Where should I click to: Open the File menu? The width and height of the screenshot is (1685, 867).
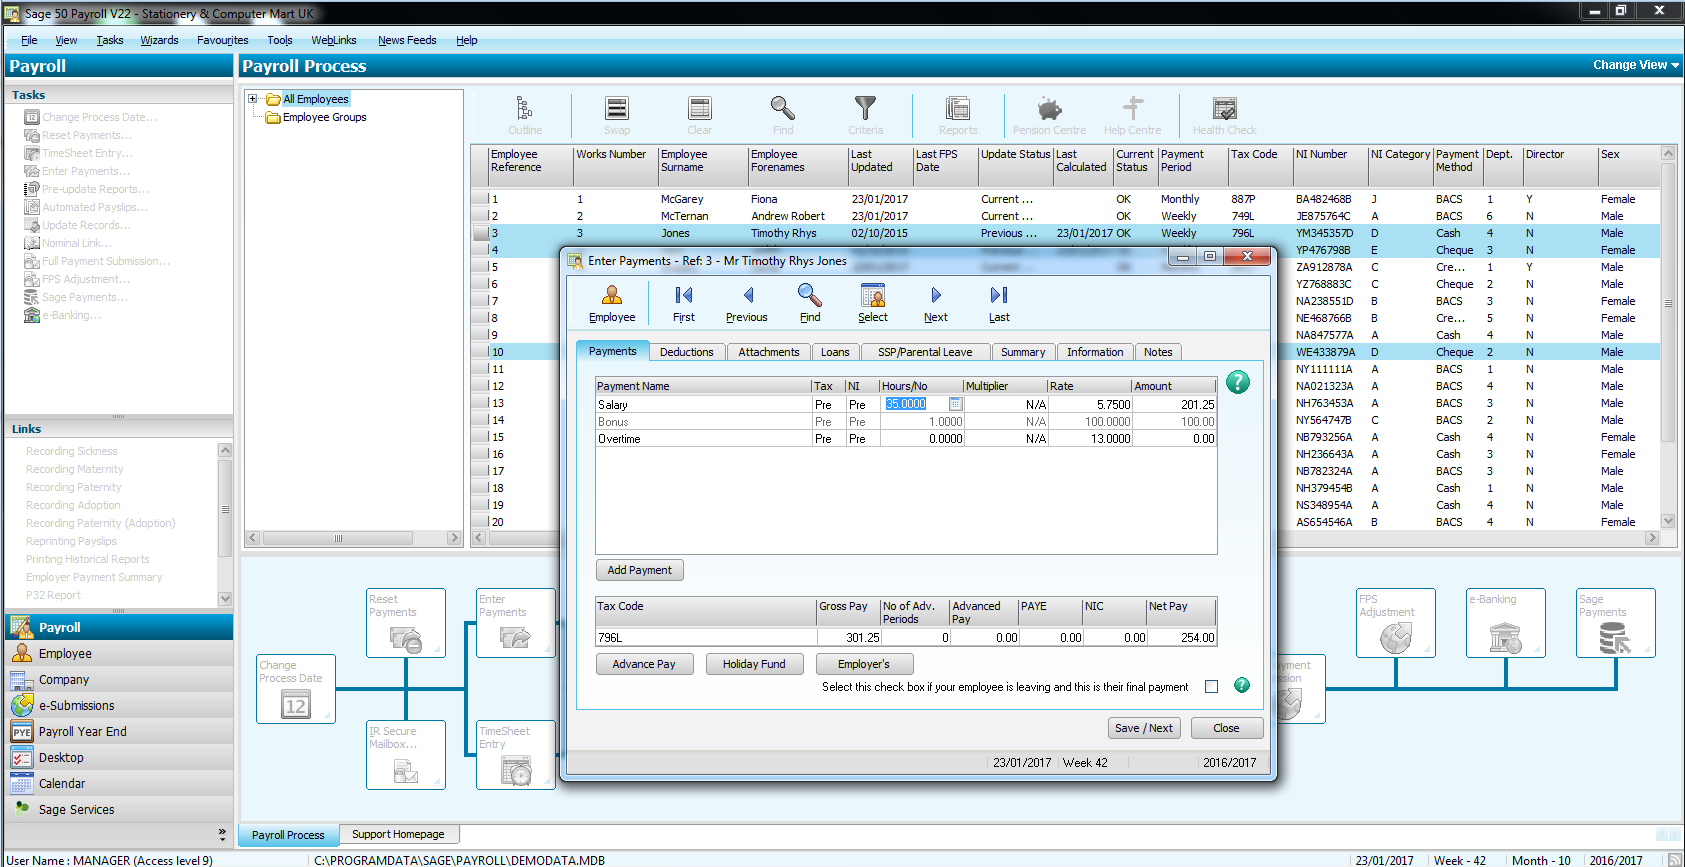coord(29,40)
